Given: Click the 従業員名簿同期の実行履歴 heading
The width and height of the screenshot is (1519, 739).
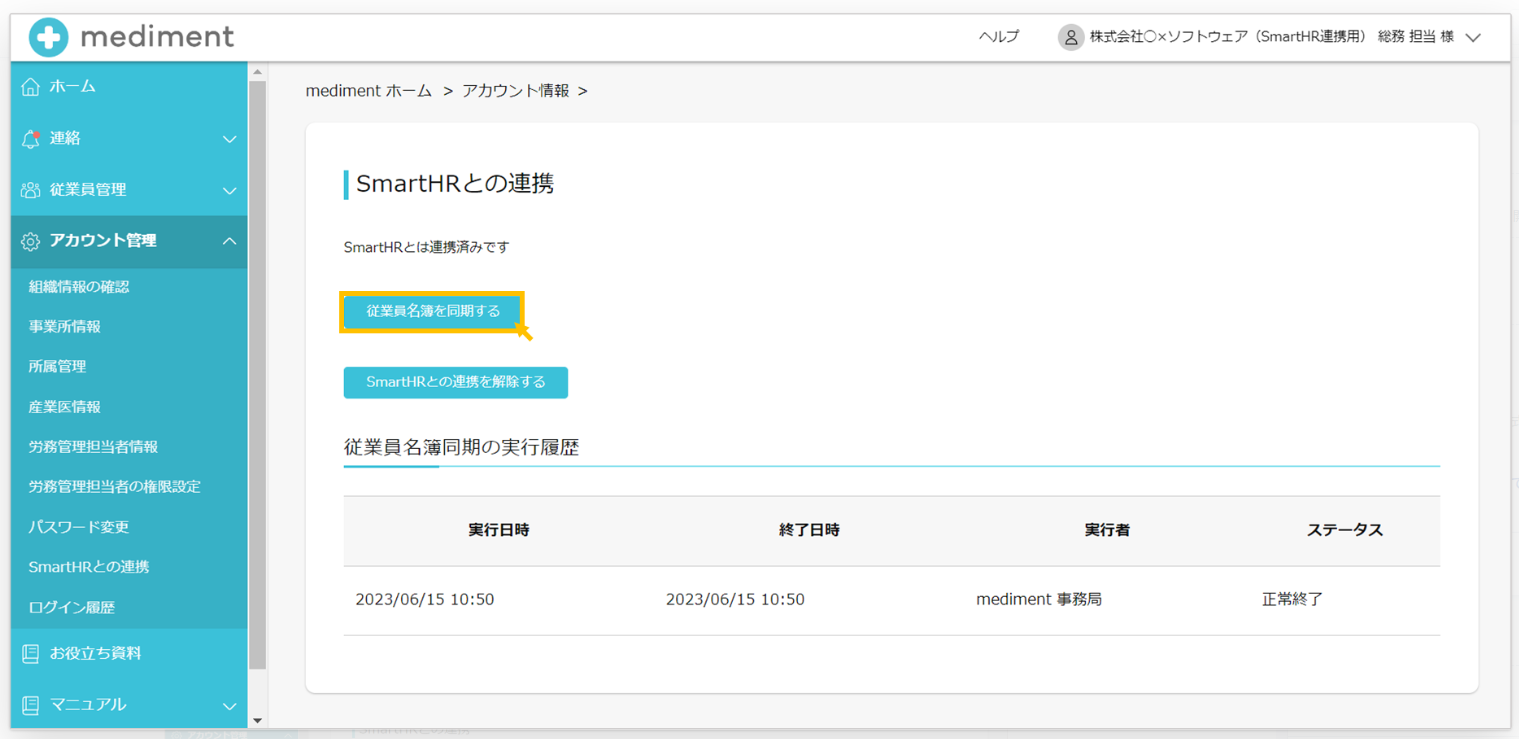Looking at the screenshot, I should [462, 448].
